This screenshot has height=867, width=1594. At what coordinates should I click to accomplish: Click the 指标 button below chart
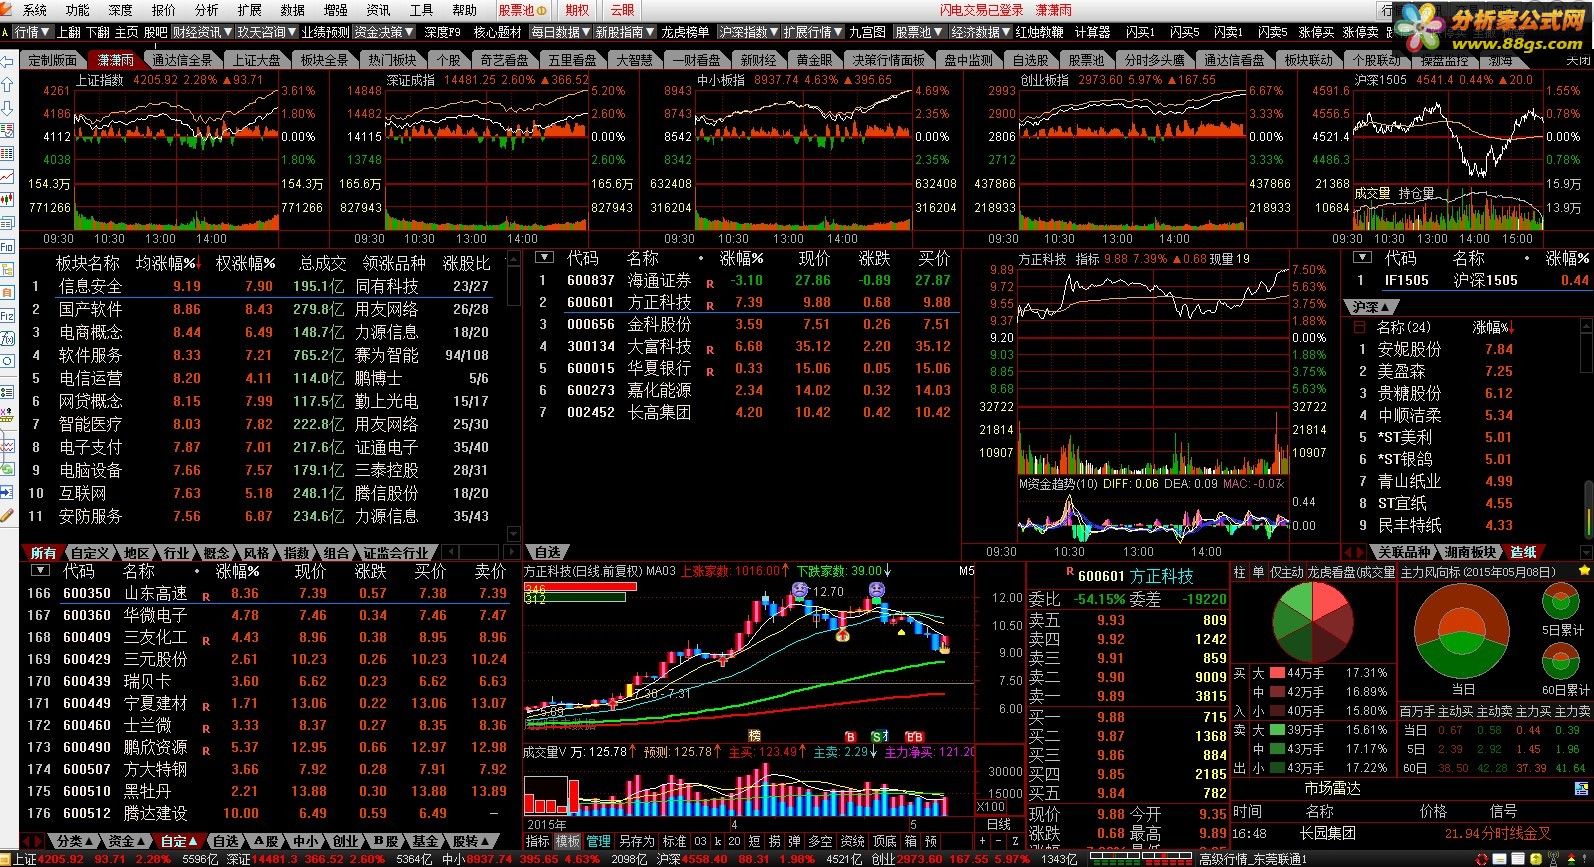click(x=538, y=842)
